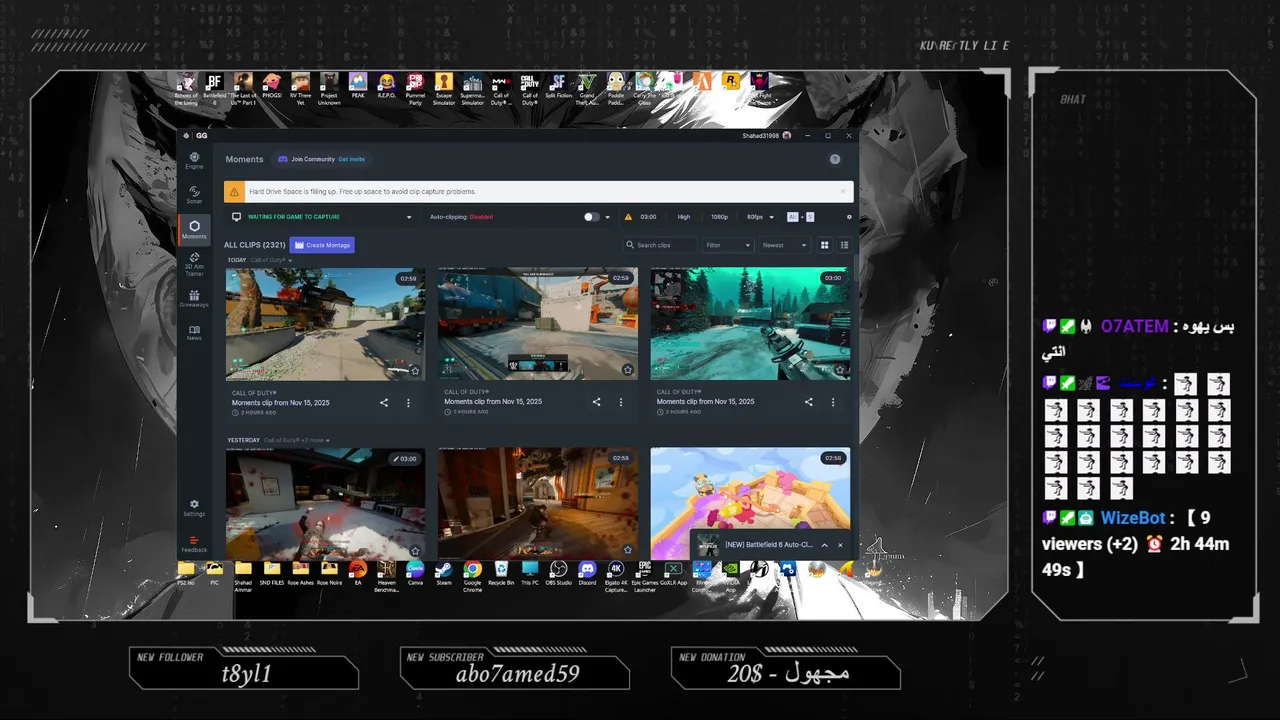The width and height of the screenshot is (1280, 720).
Task: Click the Alt + S hotkey indicator
Action: coord(801,217)
